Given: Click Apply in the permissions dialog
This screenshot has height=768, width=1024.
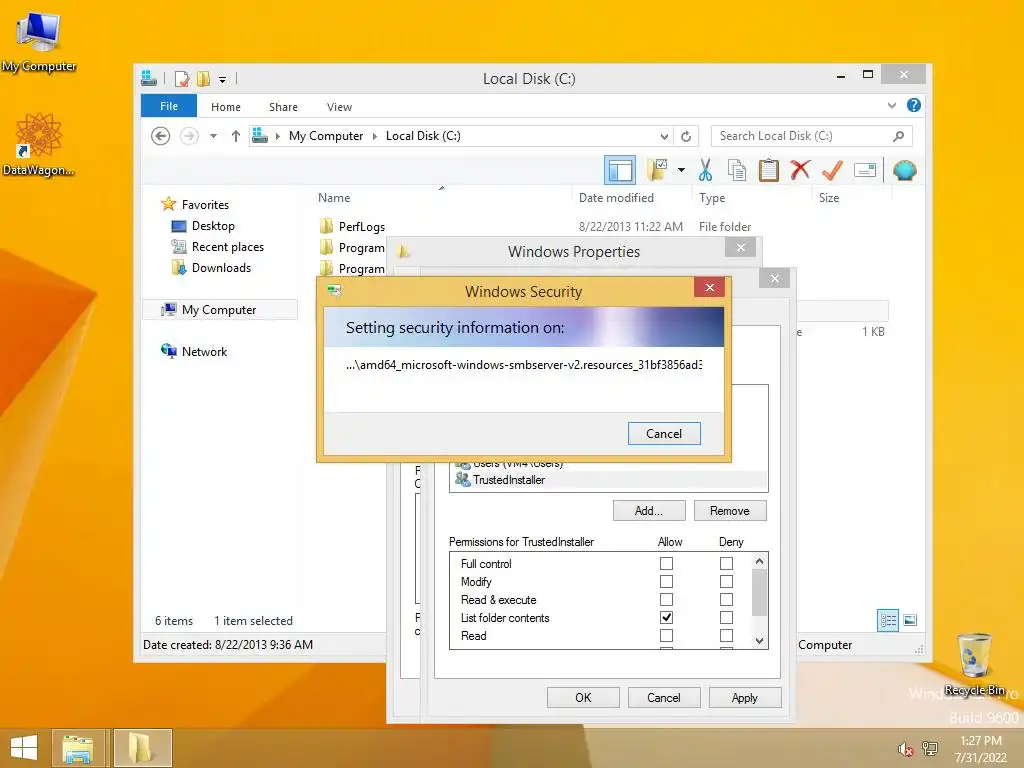Looking at the screenshot, I should (x=745, y=697).
